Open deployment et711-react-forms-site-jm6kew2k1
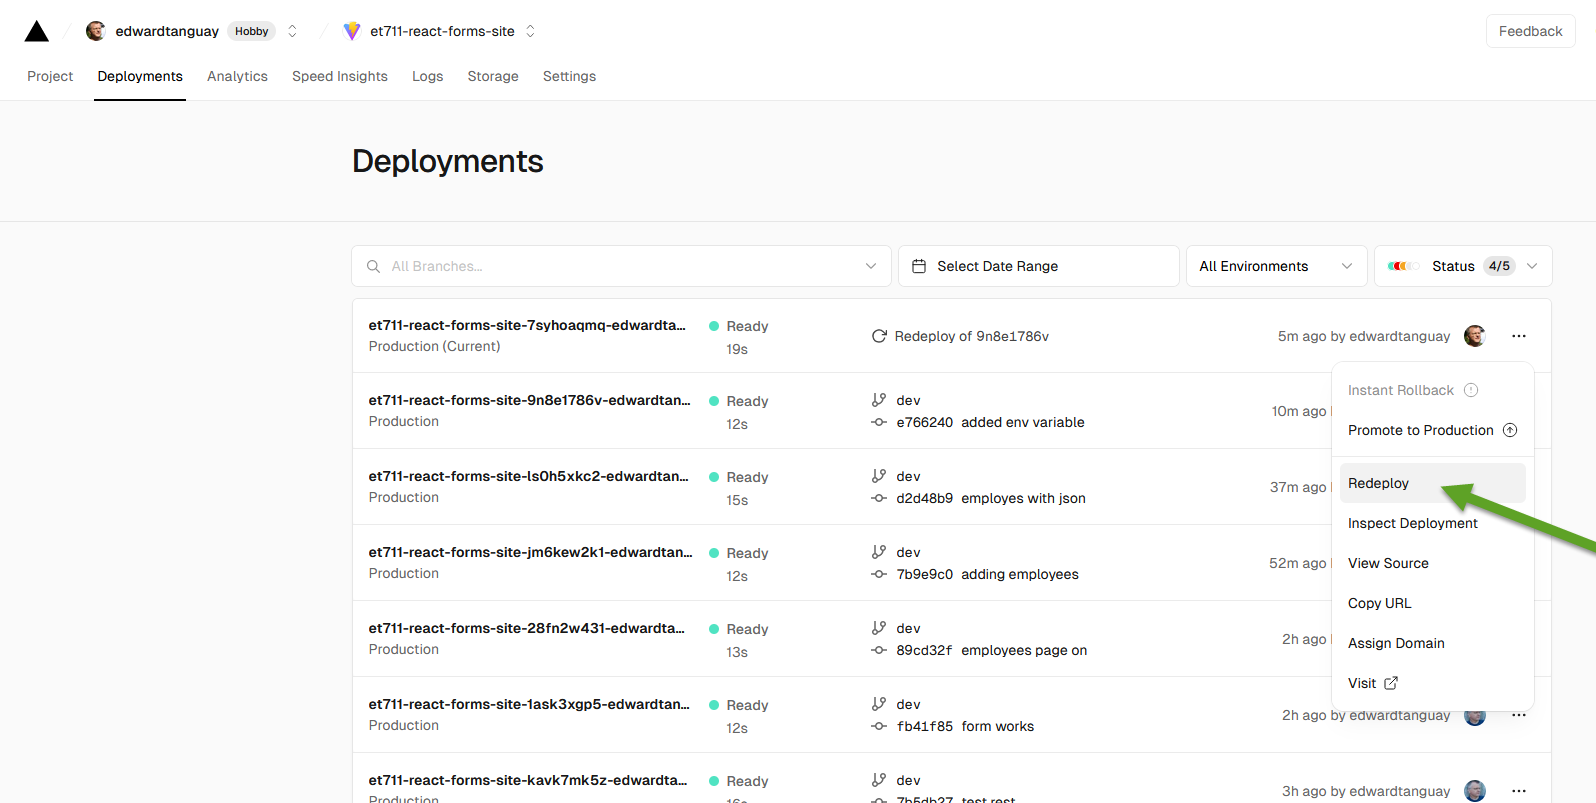This screenshot has height=803, width=1596. coord(530,552)
